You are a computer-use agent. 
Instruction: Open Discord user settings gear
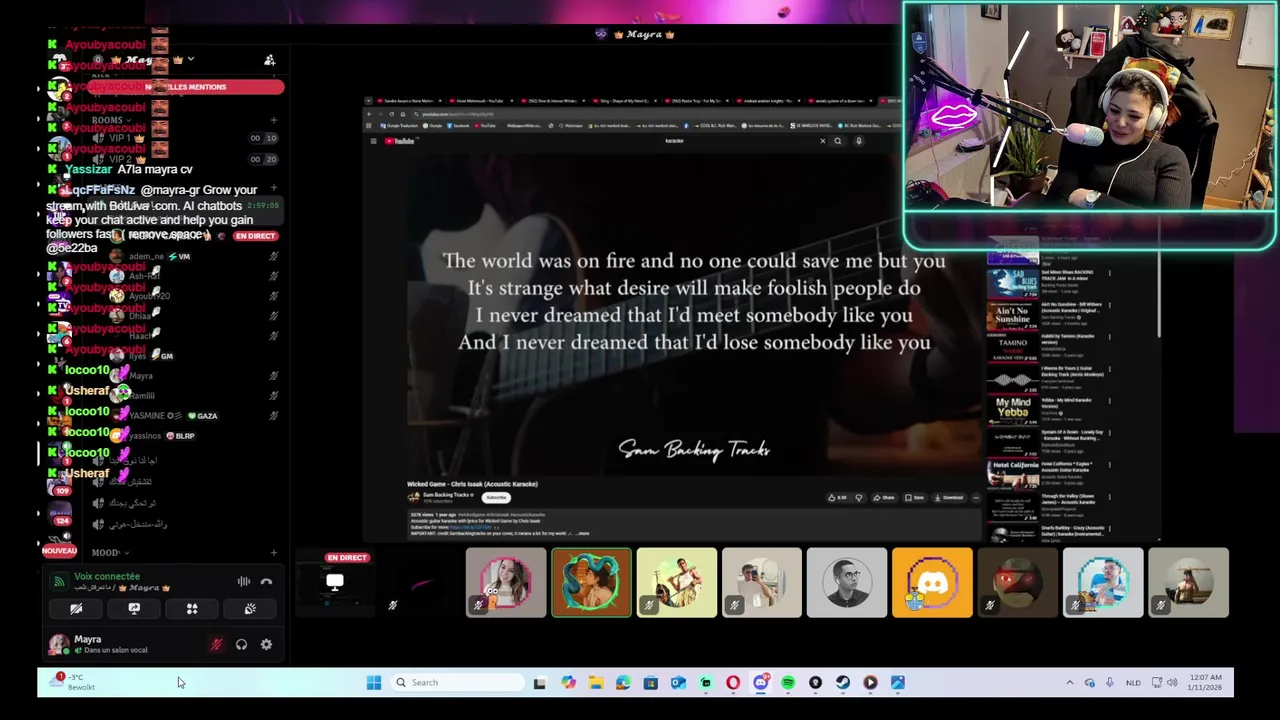pos(266,645)
